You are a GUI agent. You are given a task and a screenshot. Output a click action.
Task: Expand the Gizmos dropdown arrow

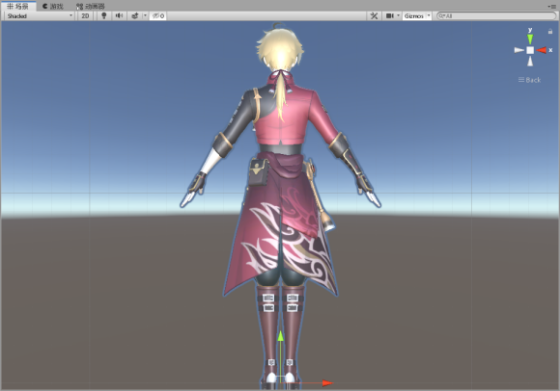(429, 16)
